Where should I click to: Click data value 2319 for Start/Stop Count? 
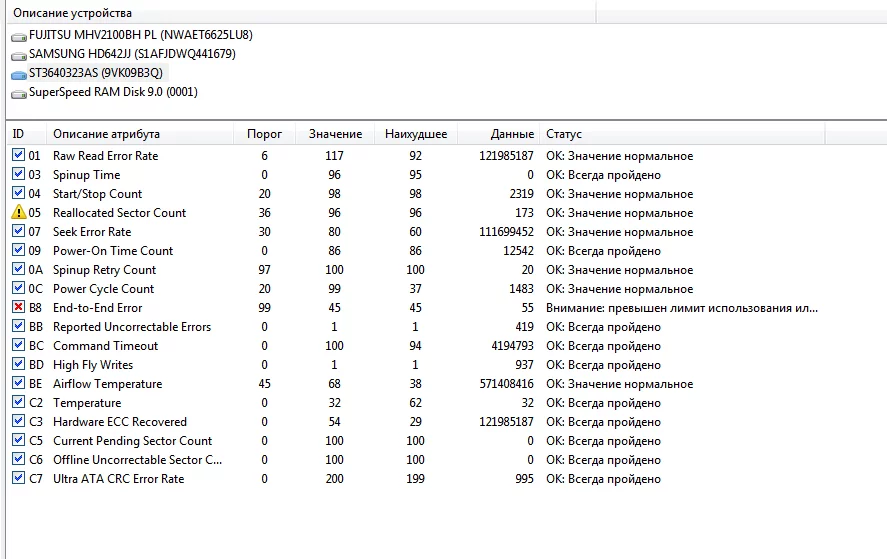[522, 194]
